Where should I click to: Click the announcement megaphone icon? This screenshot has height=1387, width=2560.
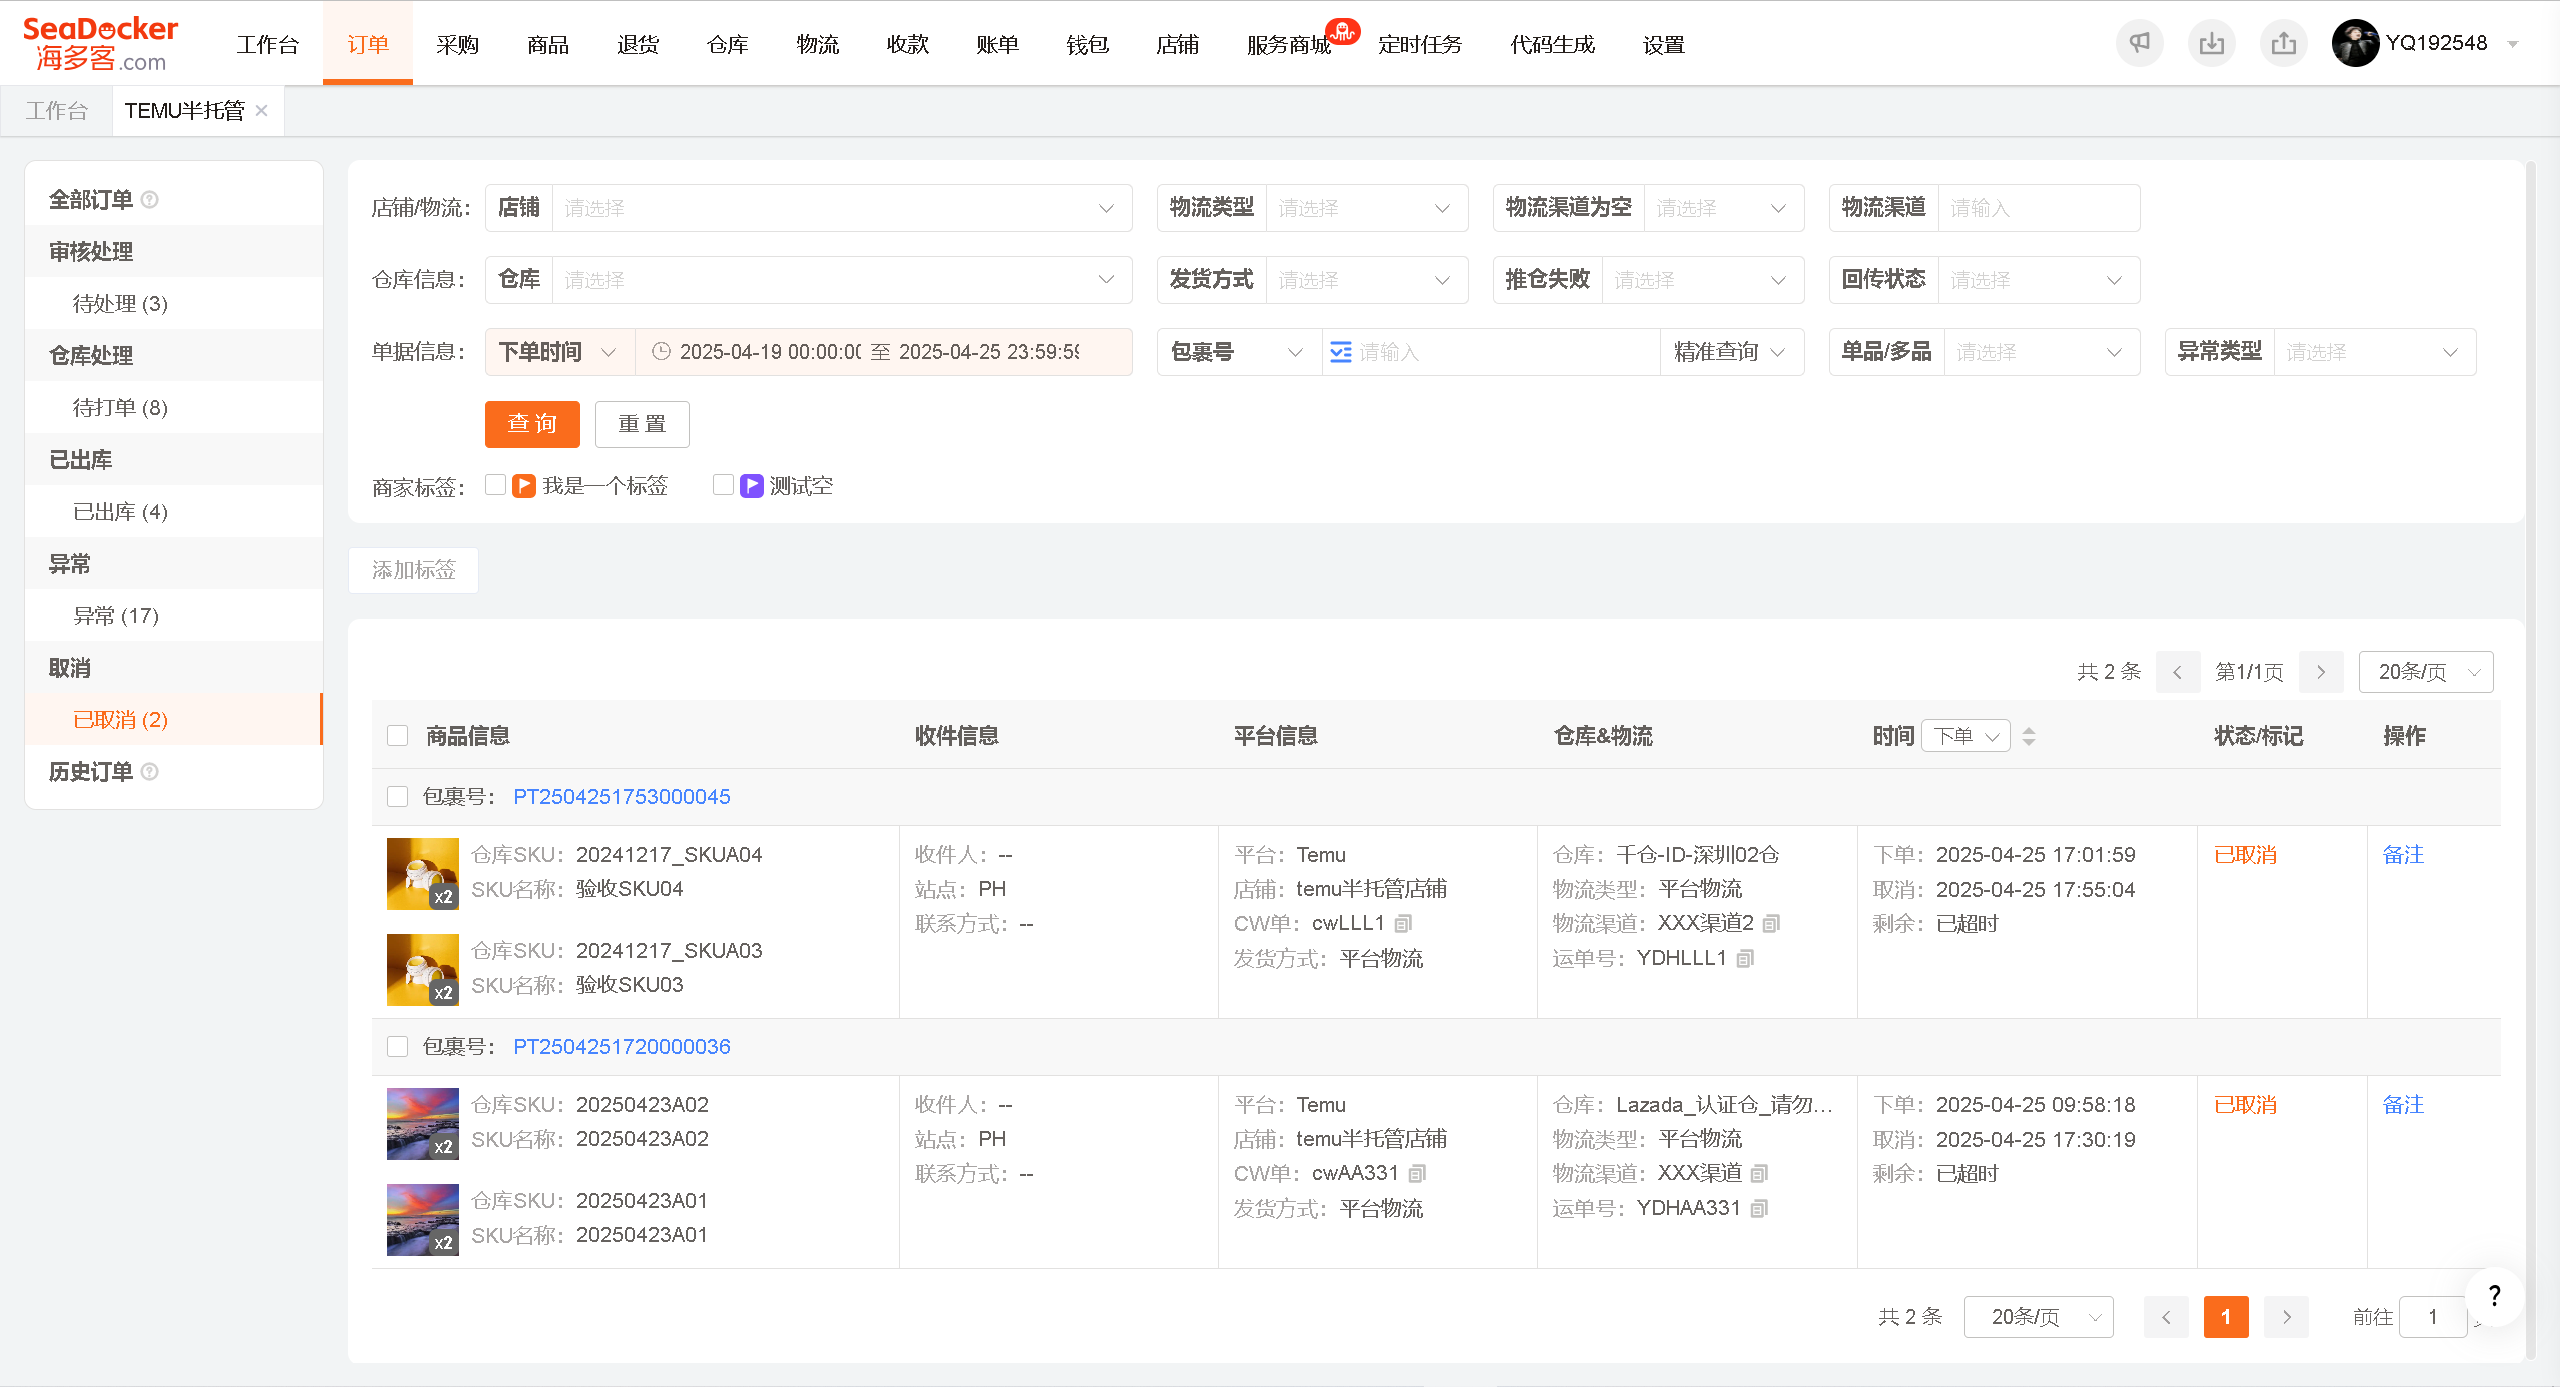(x=2139, y=44)
